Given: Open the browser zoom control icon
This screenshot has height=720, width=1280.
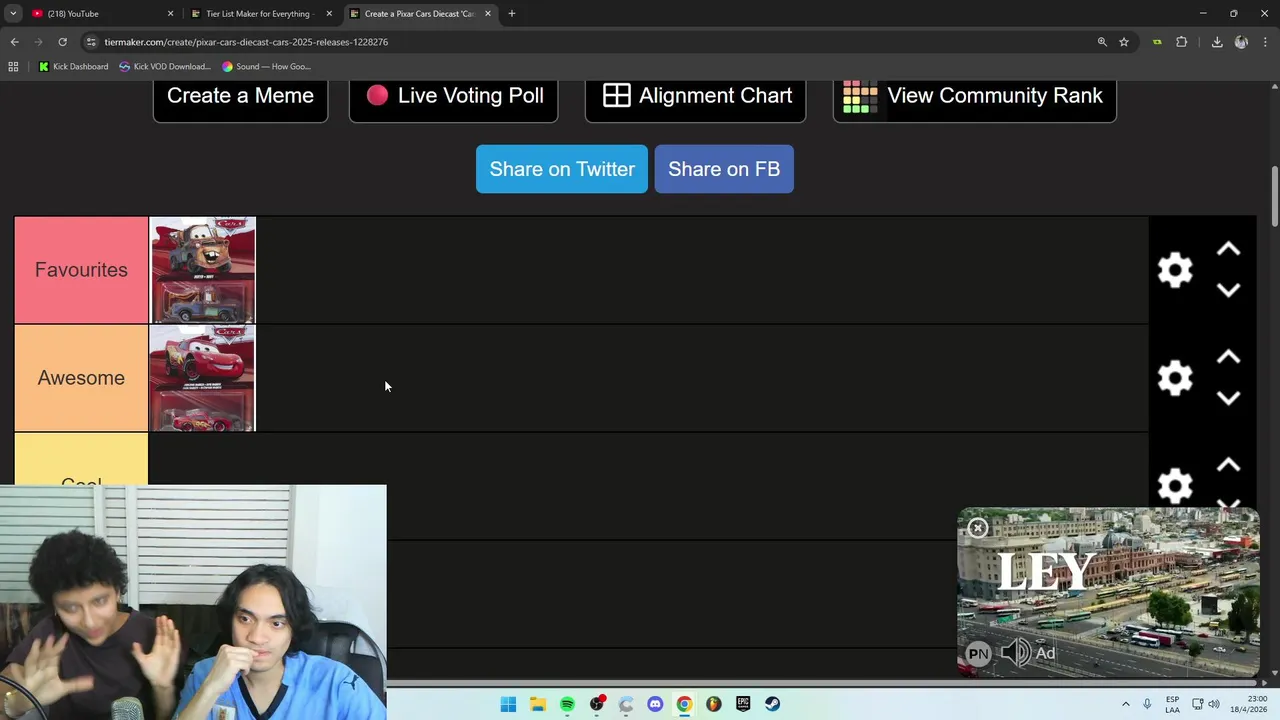Looking at the screenshot, I should [x=1102, y=42].
